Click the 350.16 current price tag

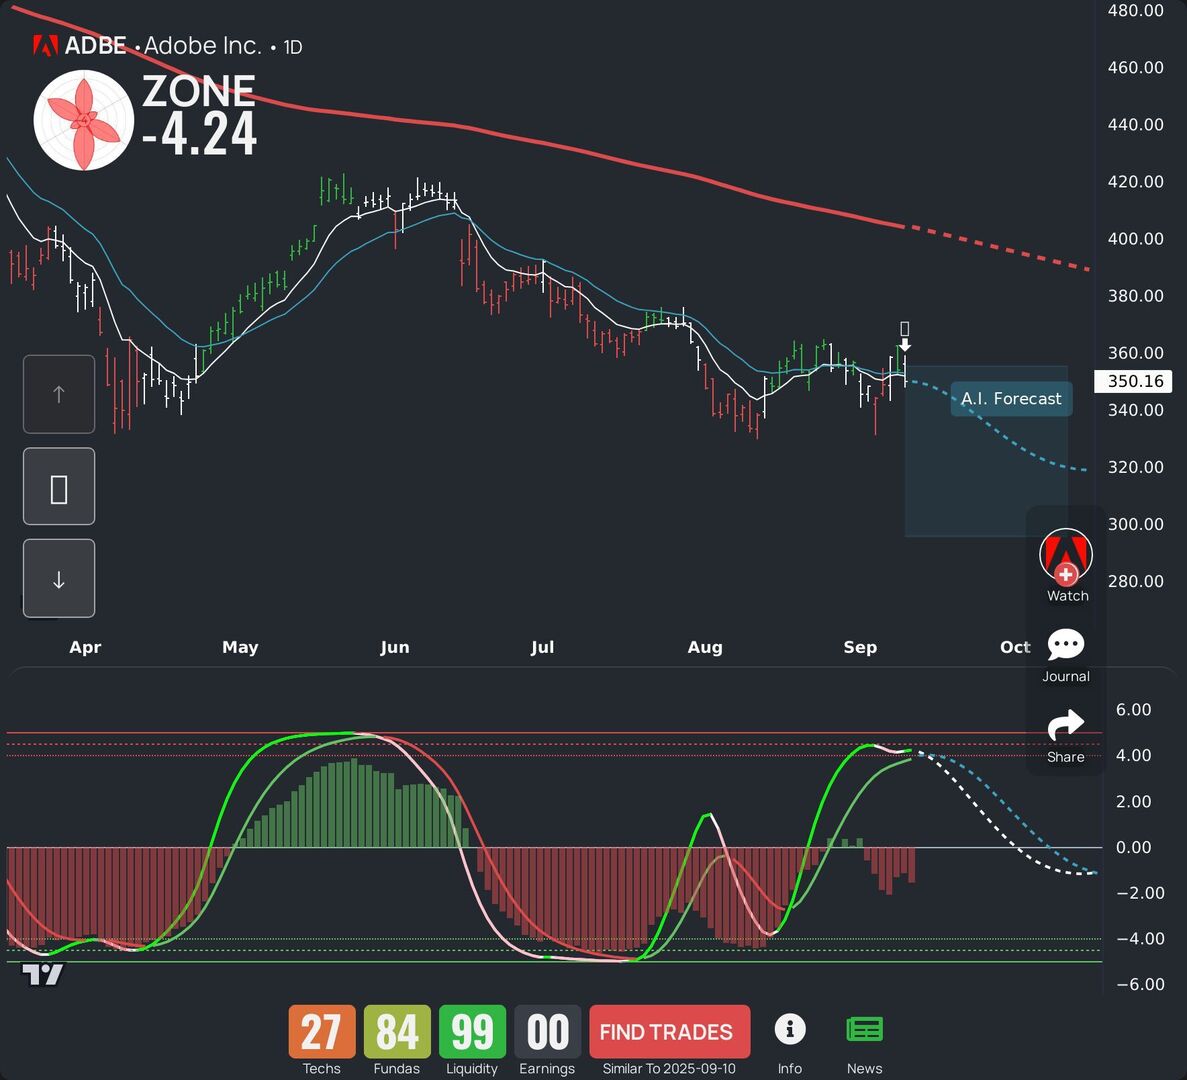coord(1134,381)
